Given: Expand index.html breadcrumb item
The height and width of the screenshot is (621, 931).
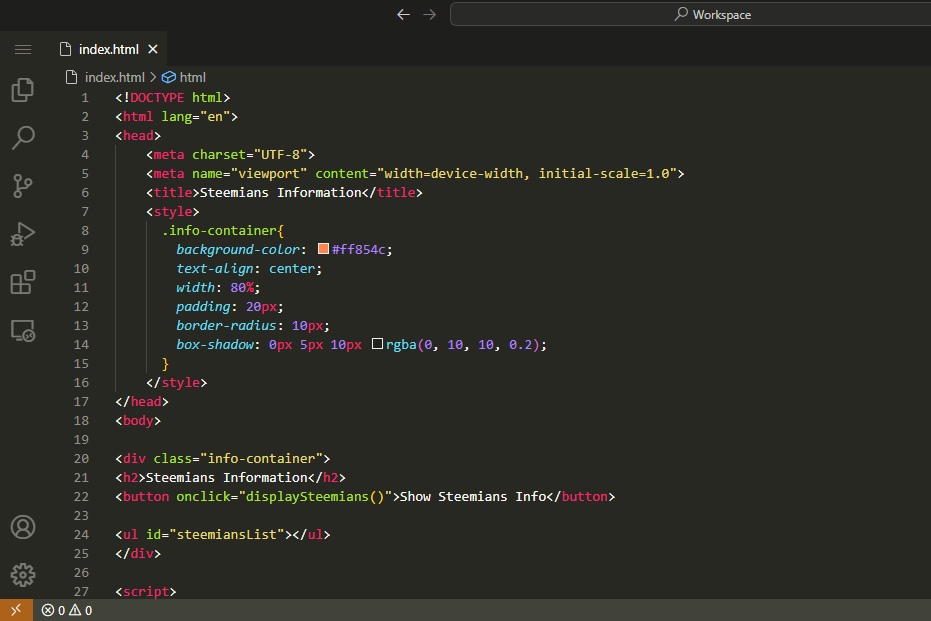Looking at the screenshot, I should coord(113,77).
